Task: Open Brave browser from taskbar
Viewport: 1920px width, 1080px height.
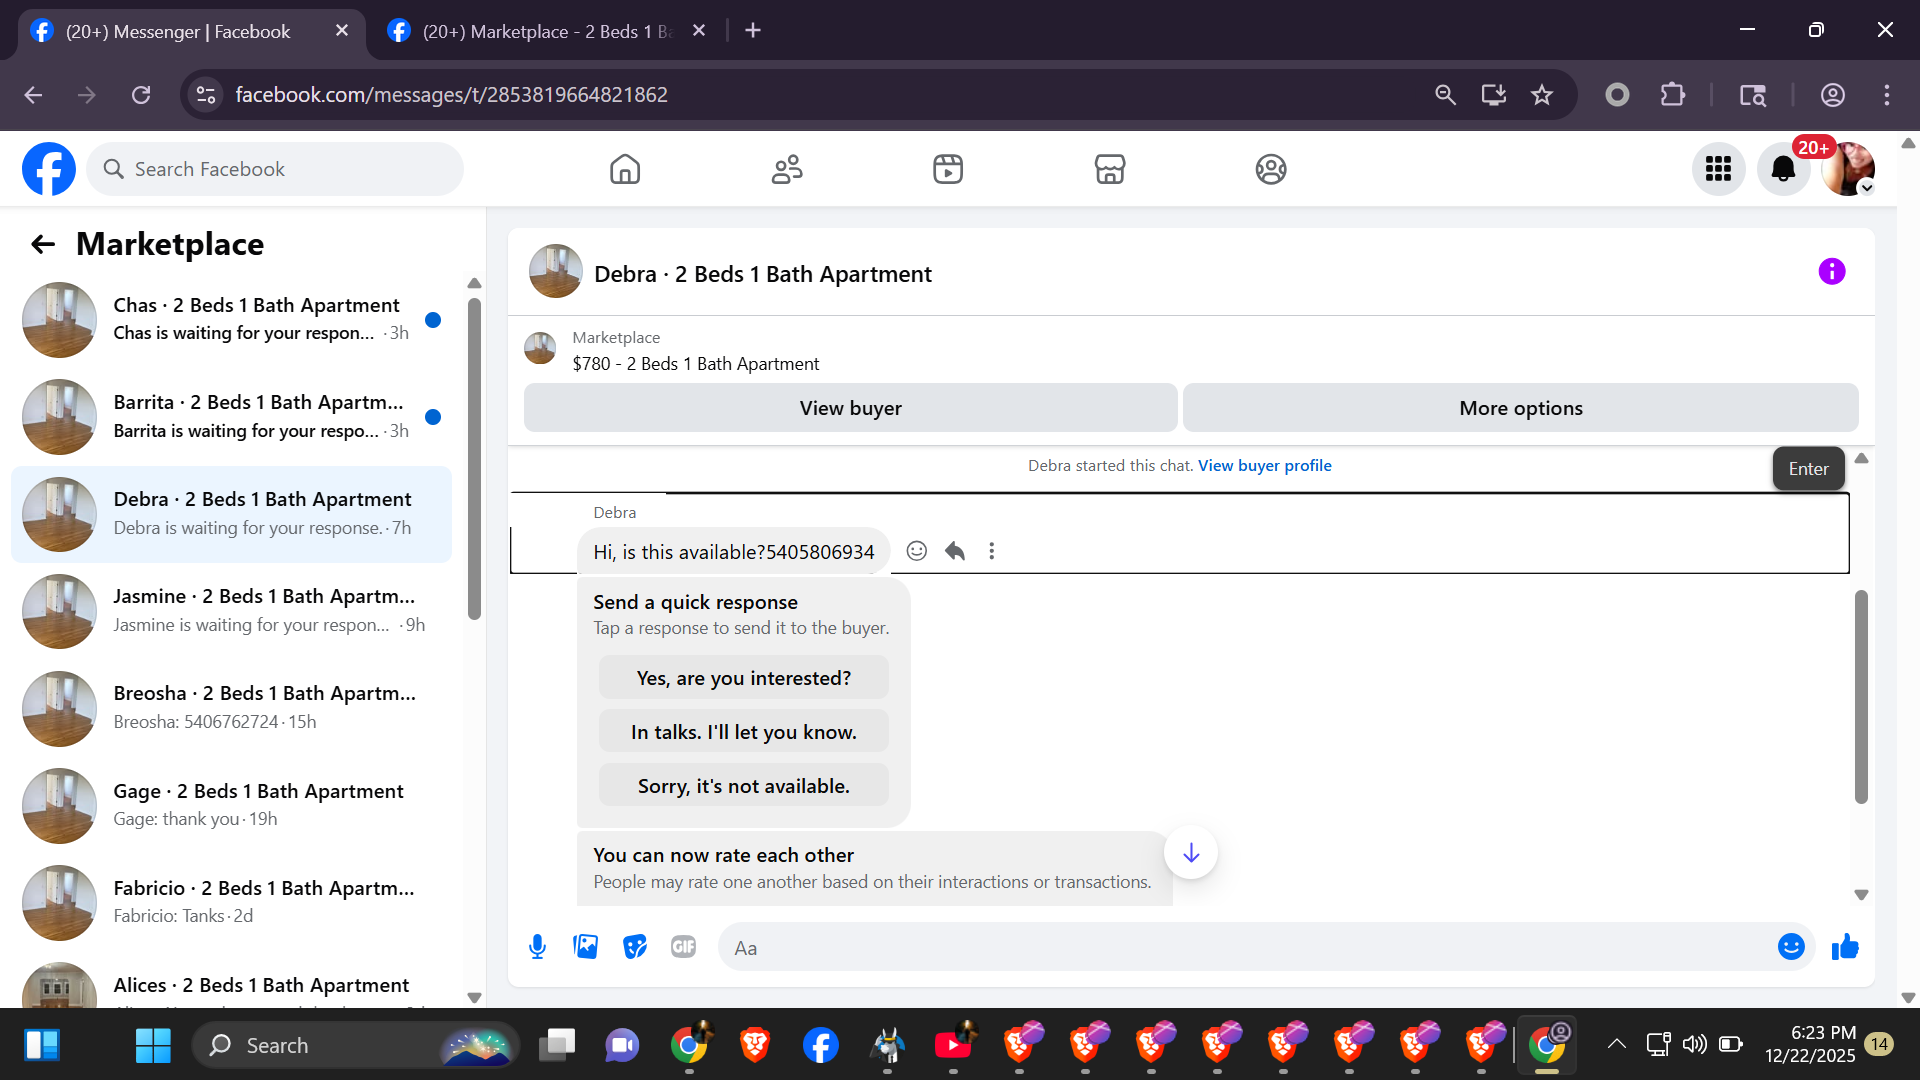Action: point(754,1045)
